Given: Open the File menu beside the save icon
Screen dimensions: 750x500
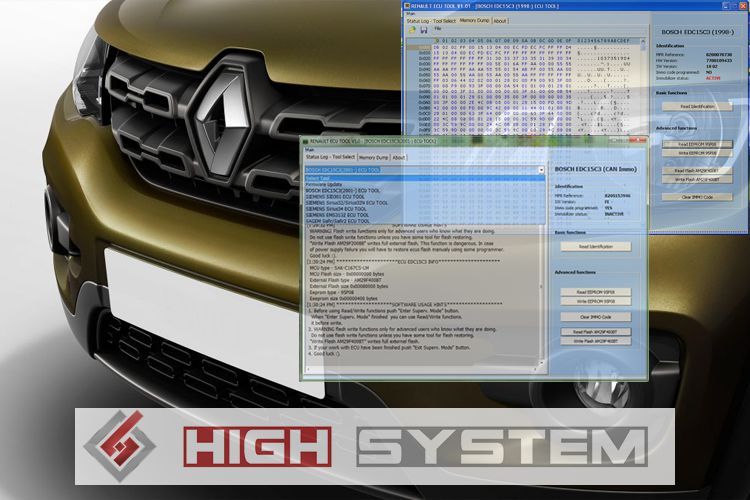Looking at the screenshot, I should pos(437,29).
